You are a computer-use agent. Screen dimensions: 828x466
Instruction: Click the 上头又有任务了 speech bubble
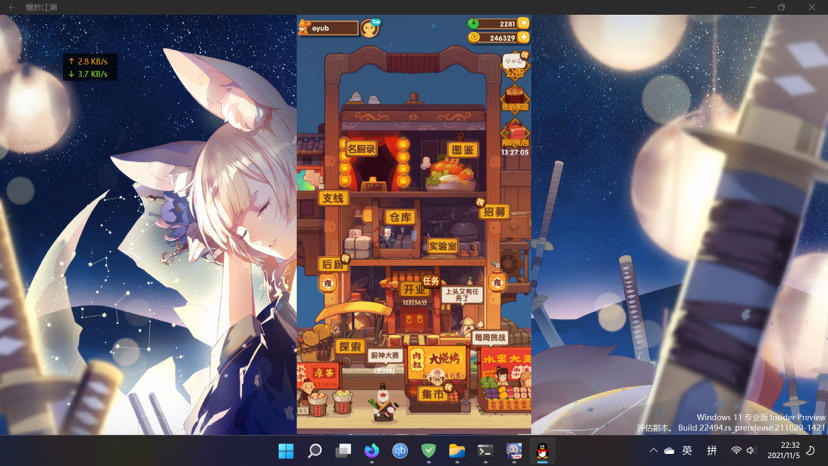pyautogui.click(x=462, y=295)
